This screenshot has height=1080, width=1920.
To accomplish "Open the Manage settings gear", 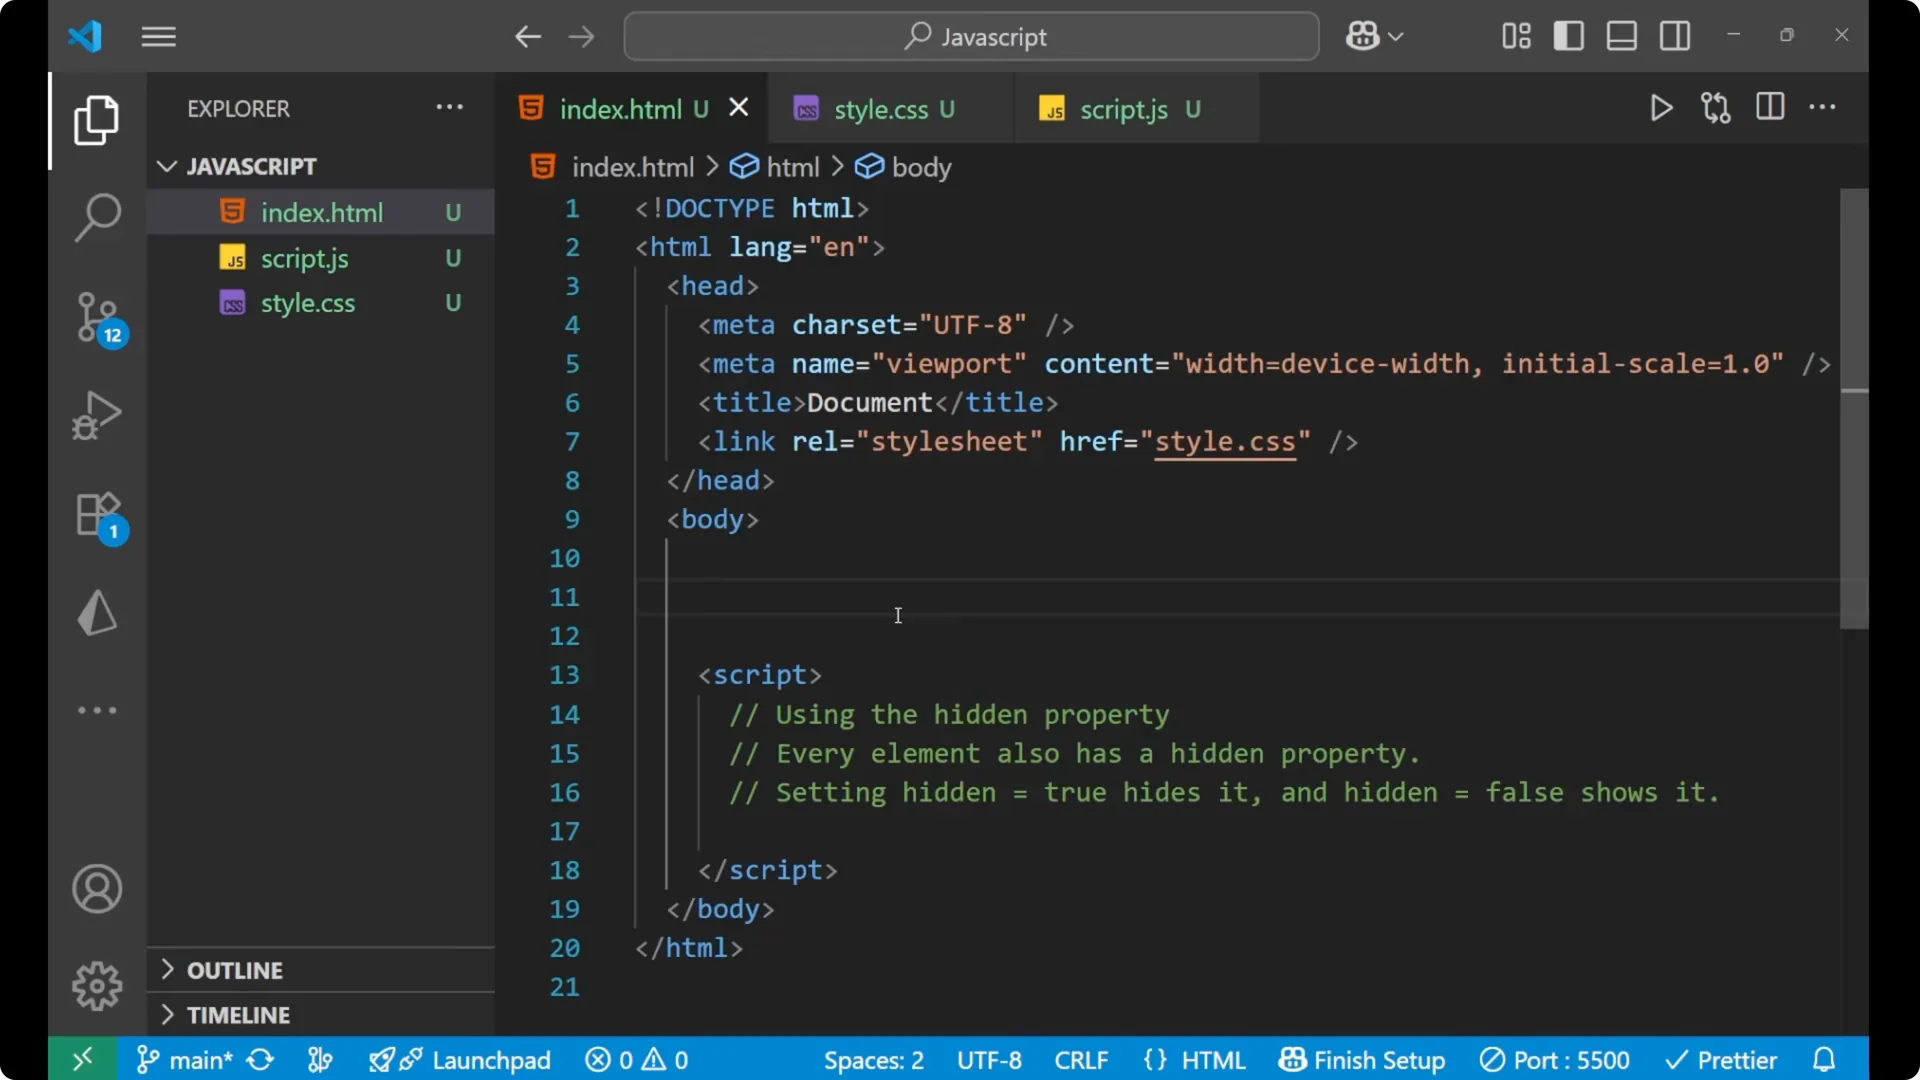I will tap(96, 985).
